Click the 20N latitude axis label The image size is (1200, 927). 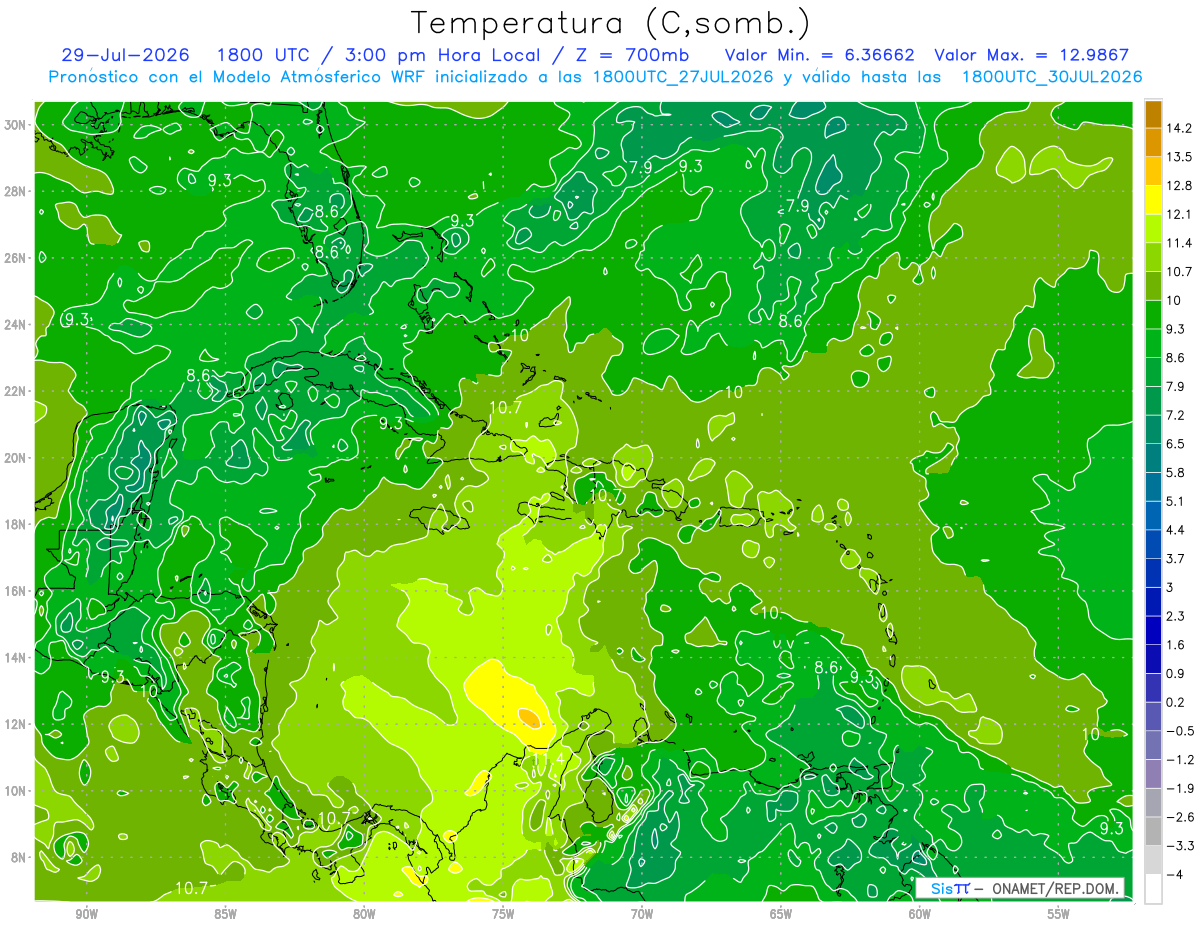[x=15, y=458]
